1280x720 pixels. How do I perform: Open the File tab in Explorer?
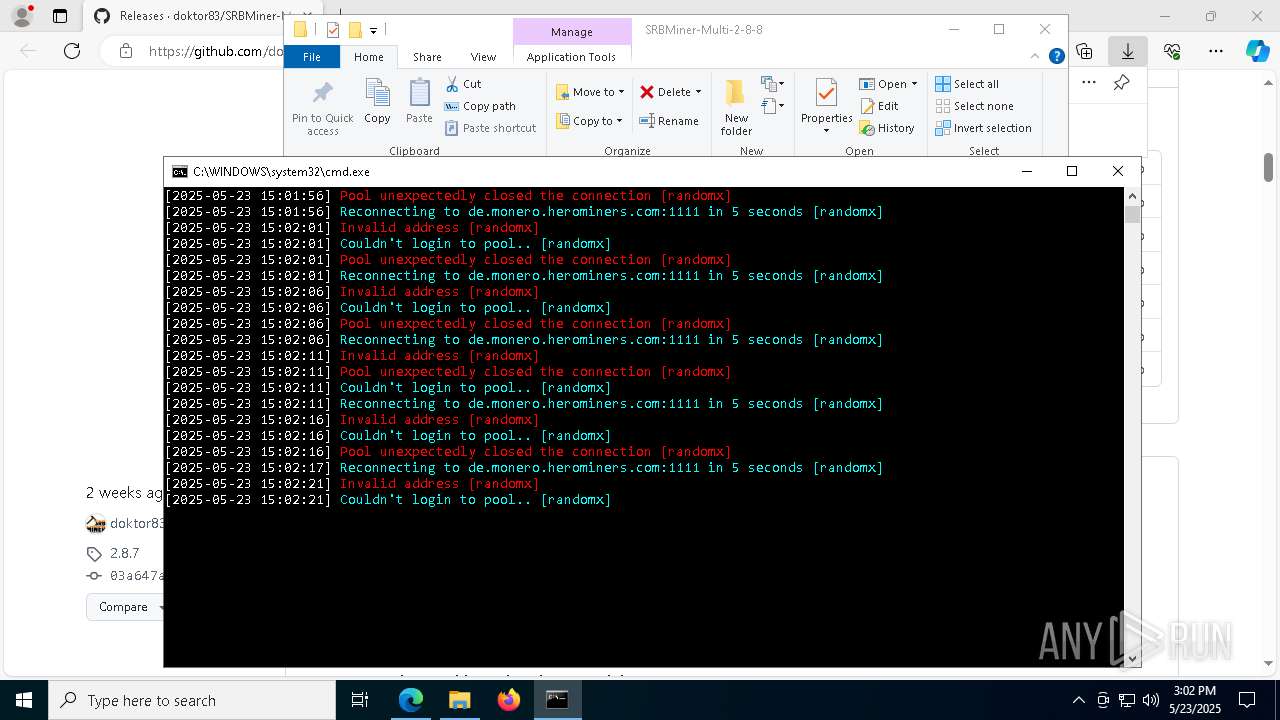point(312,57)
